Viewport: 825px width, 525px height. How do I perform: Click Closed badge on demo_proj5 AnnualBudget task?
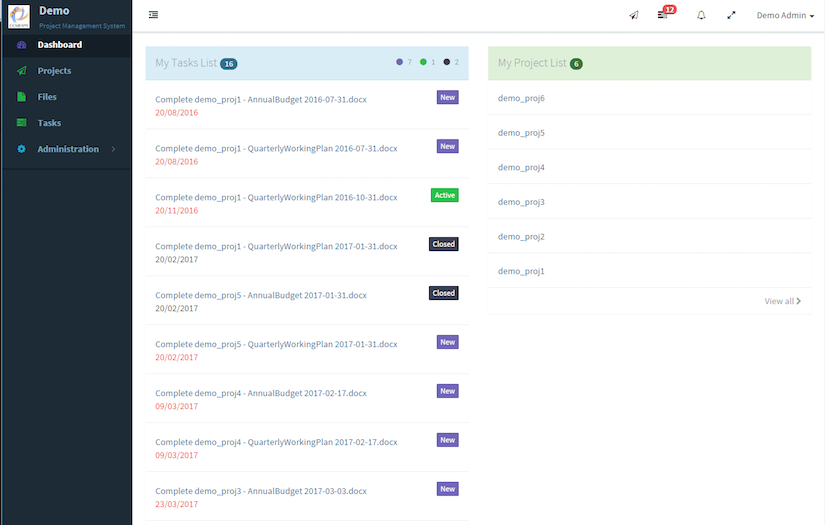444,293
